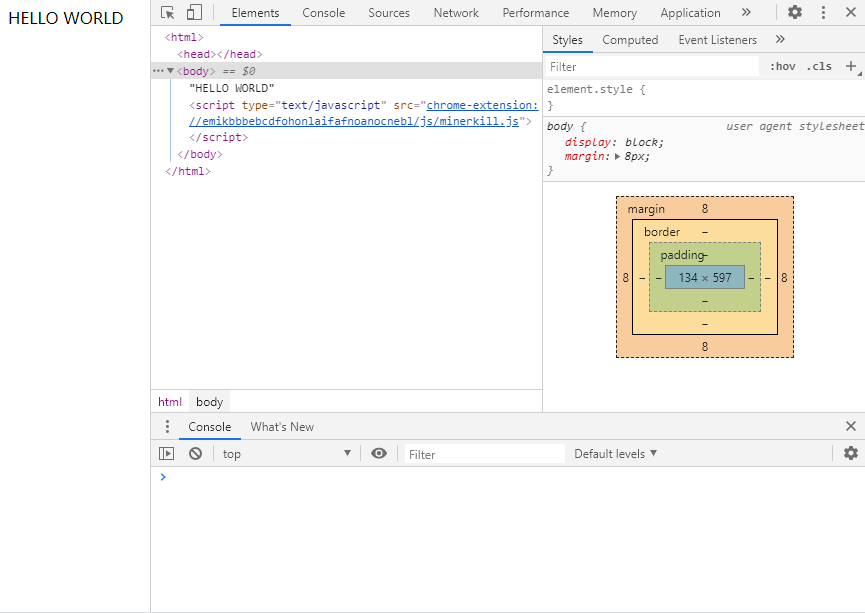Open the minerkill.js chrome-extension link

point(364,113)
